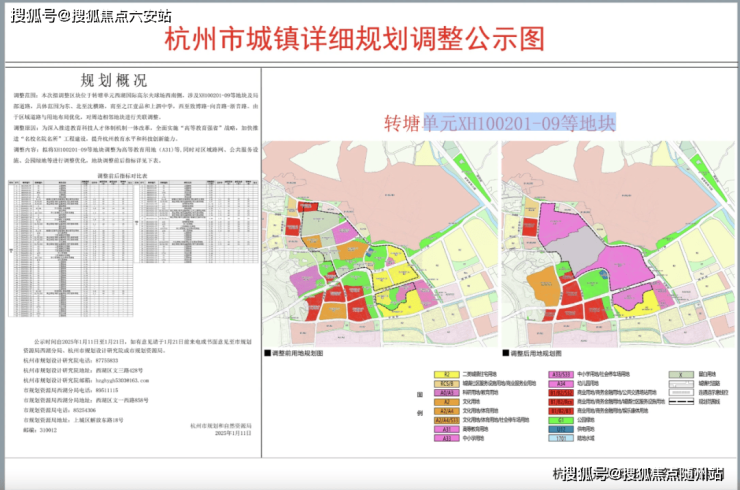This screenshot has height=490, width=740.
Task: Click the 规划概况 section heading
Action: pyautogui.click(x=130, y=81)
